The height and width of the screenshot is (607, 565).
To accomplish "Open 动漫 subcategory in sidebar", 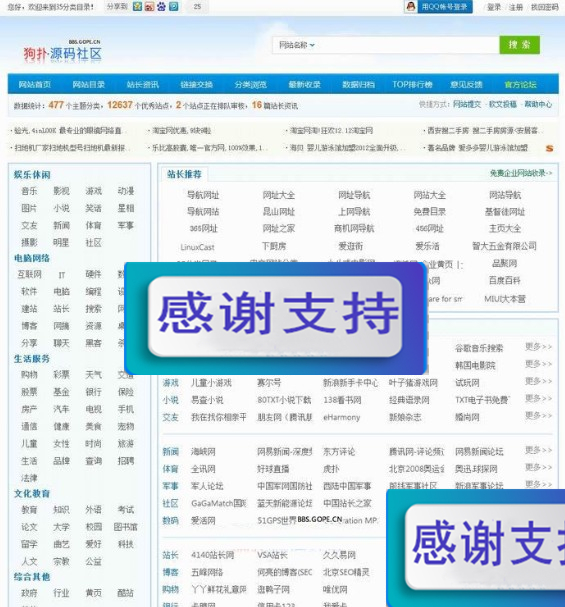I will click(126, 191).
